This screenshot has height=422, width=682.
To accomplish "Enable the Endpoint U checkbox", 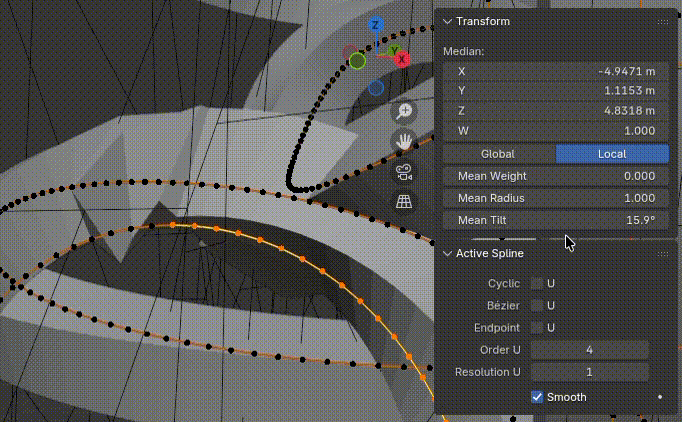I will [x=537, y=327].
